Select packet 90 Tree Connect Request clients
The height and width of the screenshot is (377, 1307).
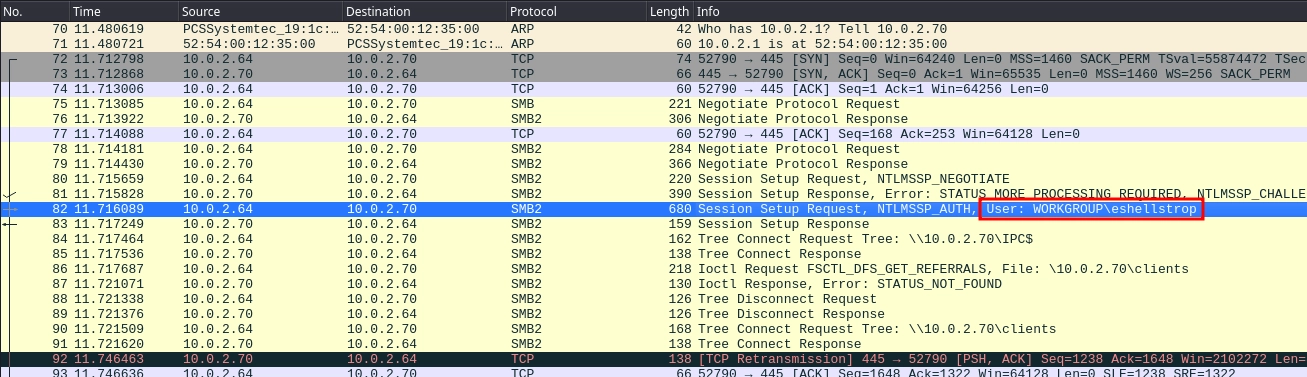click(653, 329)
